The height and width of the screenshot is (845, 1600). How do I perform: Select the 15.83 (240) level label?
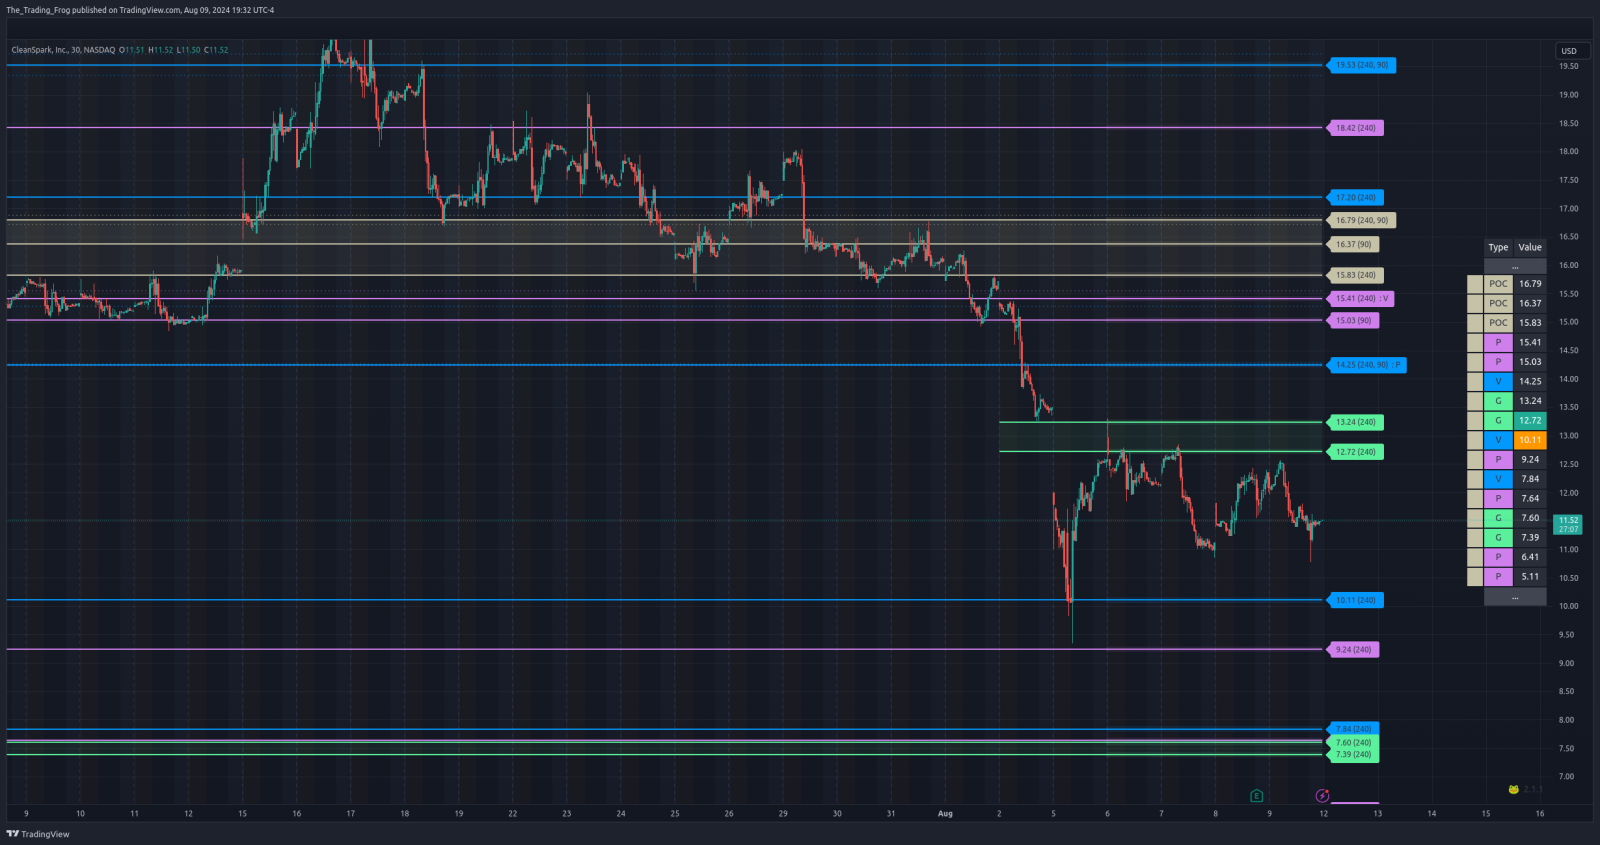click(1355, 275)
